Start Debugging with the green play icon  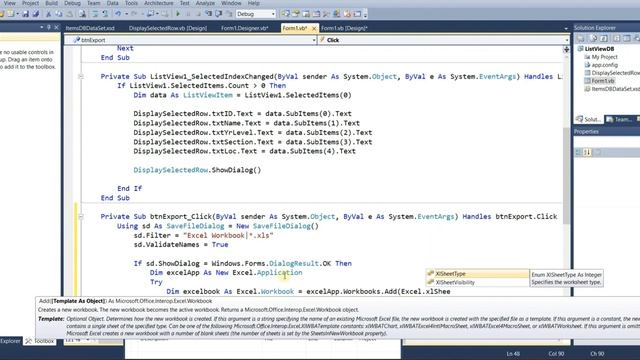178,14
